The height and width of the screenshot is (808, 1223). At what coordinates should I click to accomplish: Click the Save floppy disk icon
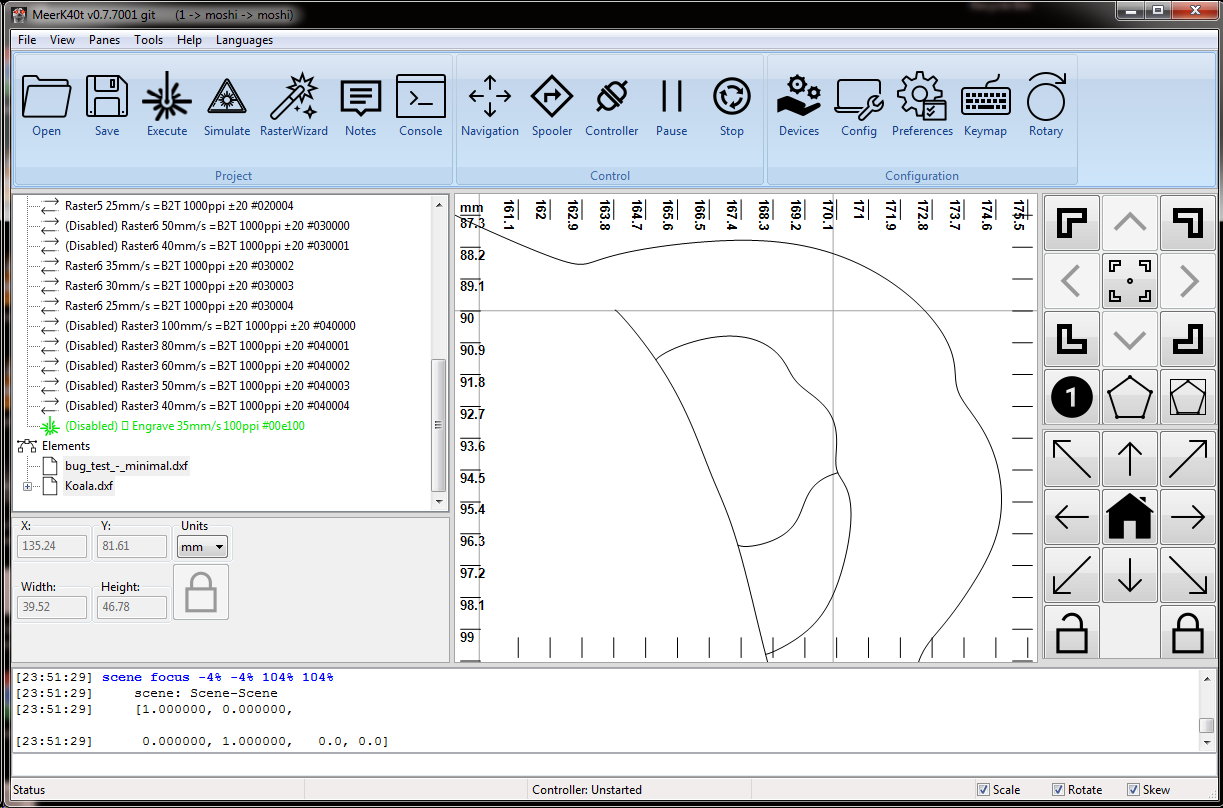[x=106, y=106]
